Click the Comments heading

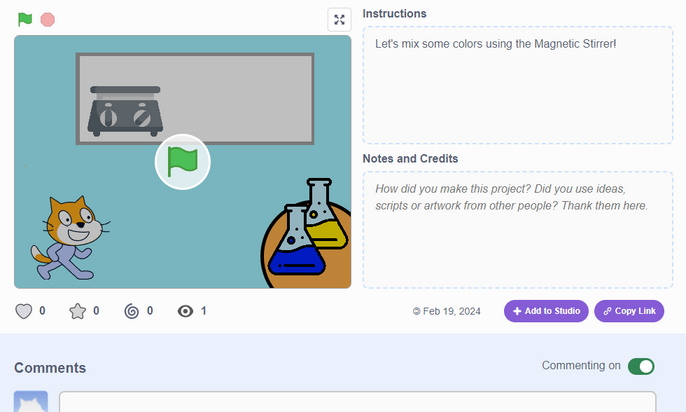(50, 368)
